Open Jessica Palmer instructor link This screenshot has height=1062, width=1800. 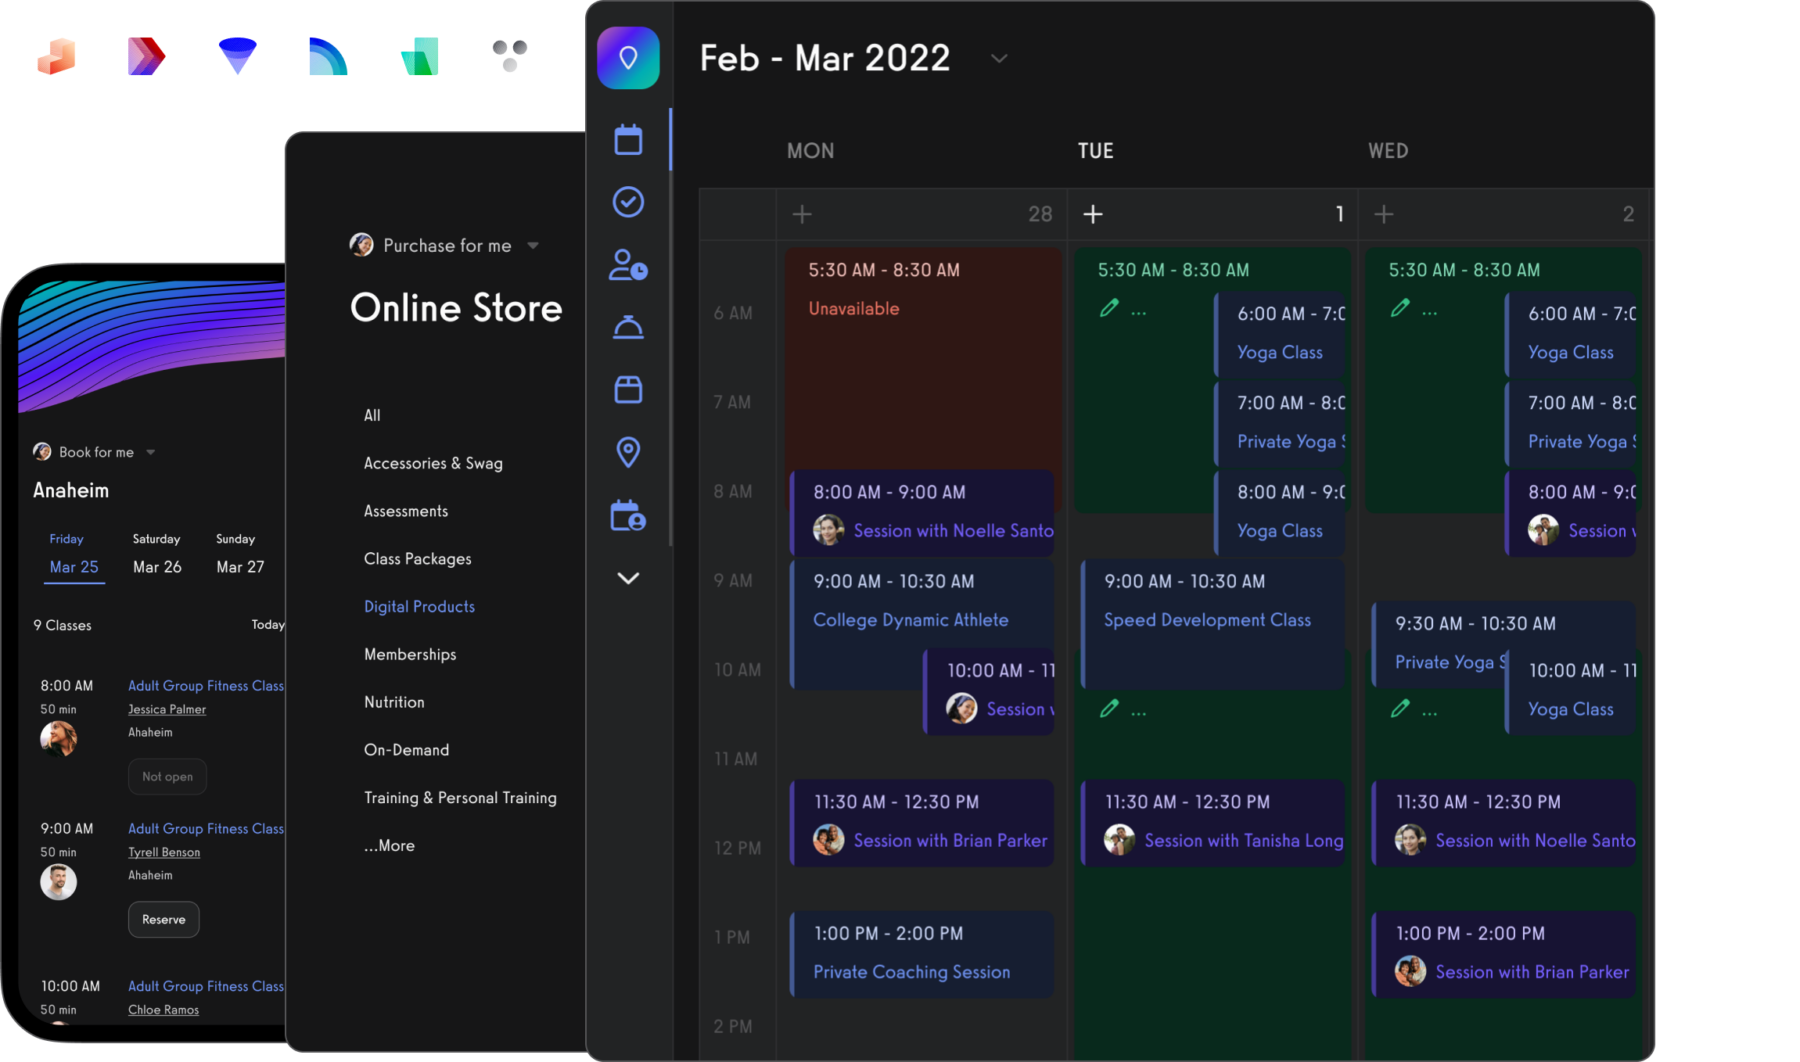(167, 710)
